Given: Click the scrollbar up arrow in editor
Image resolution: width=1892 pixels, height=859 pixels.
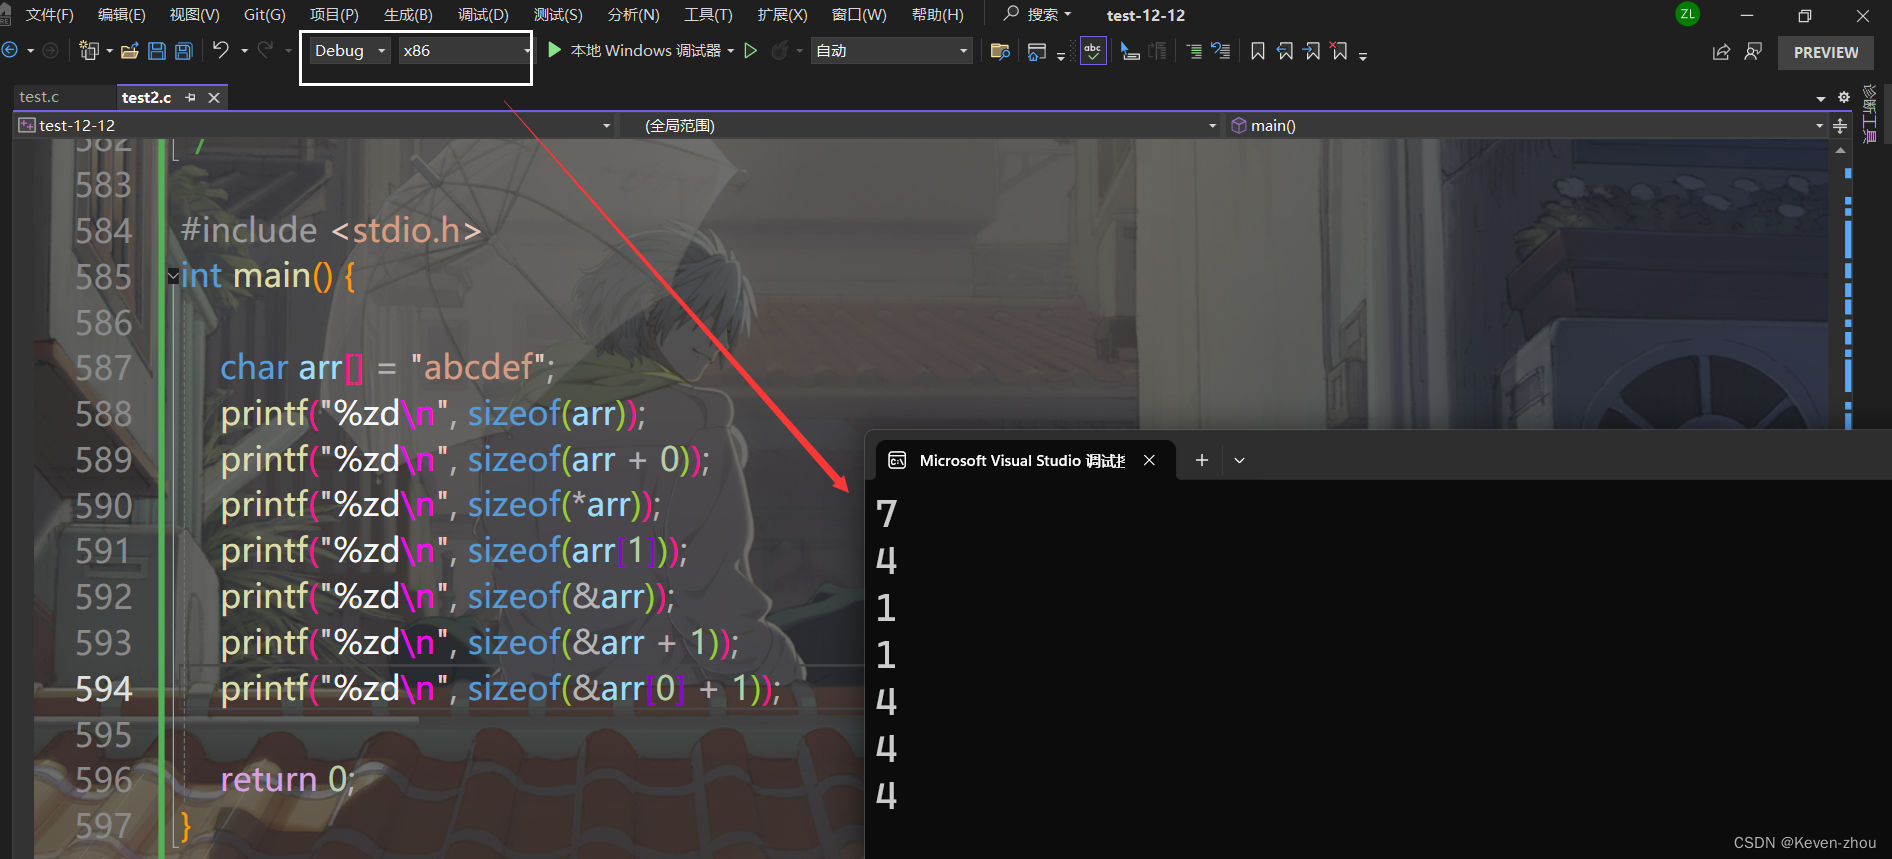Looking at the screenshot, I should coord(1840,150).
